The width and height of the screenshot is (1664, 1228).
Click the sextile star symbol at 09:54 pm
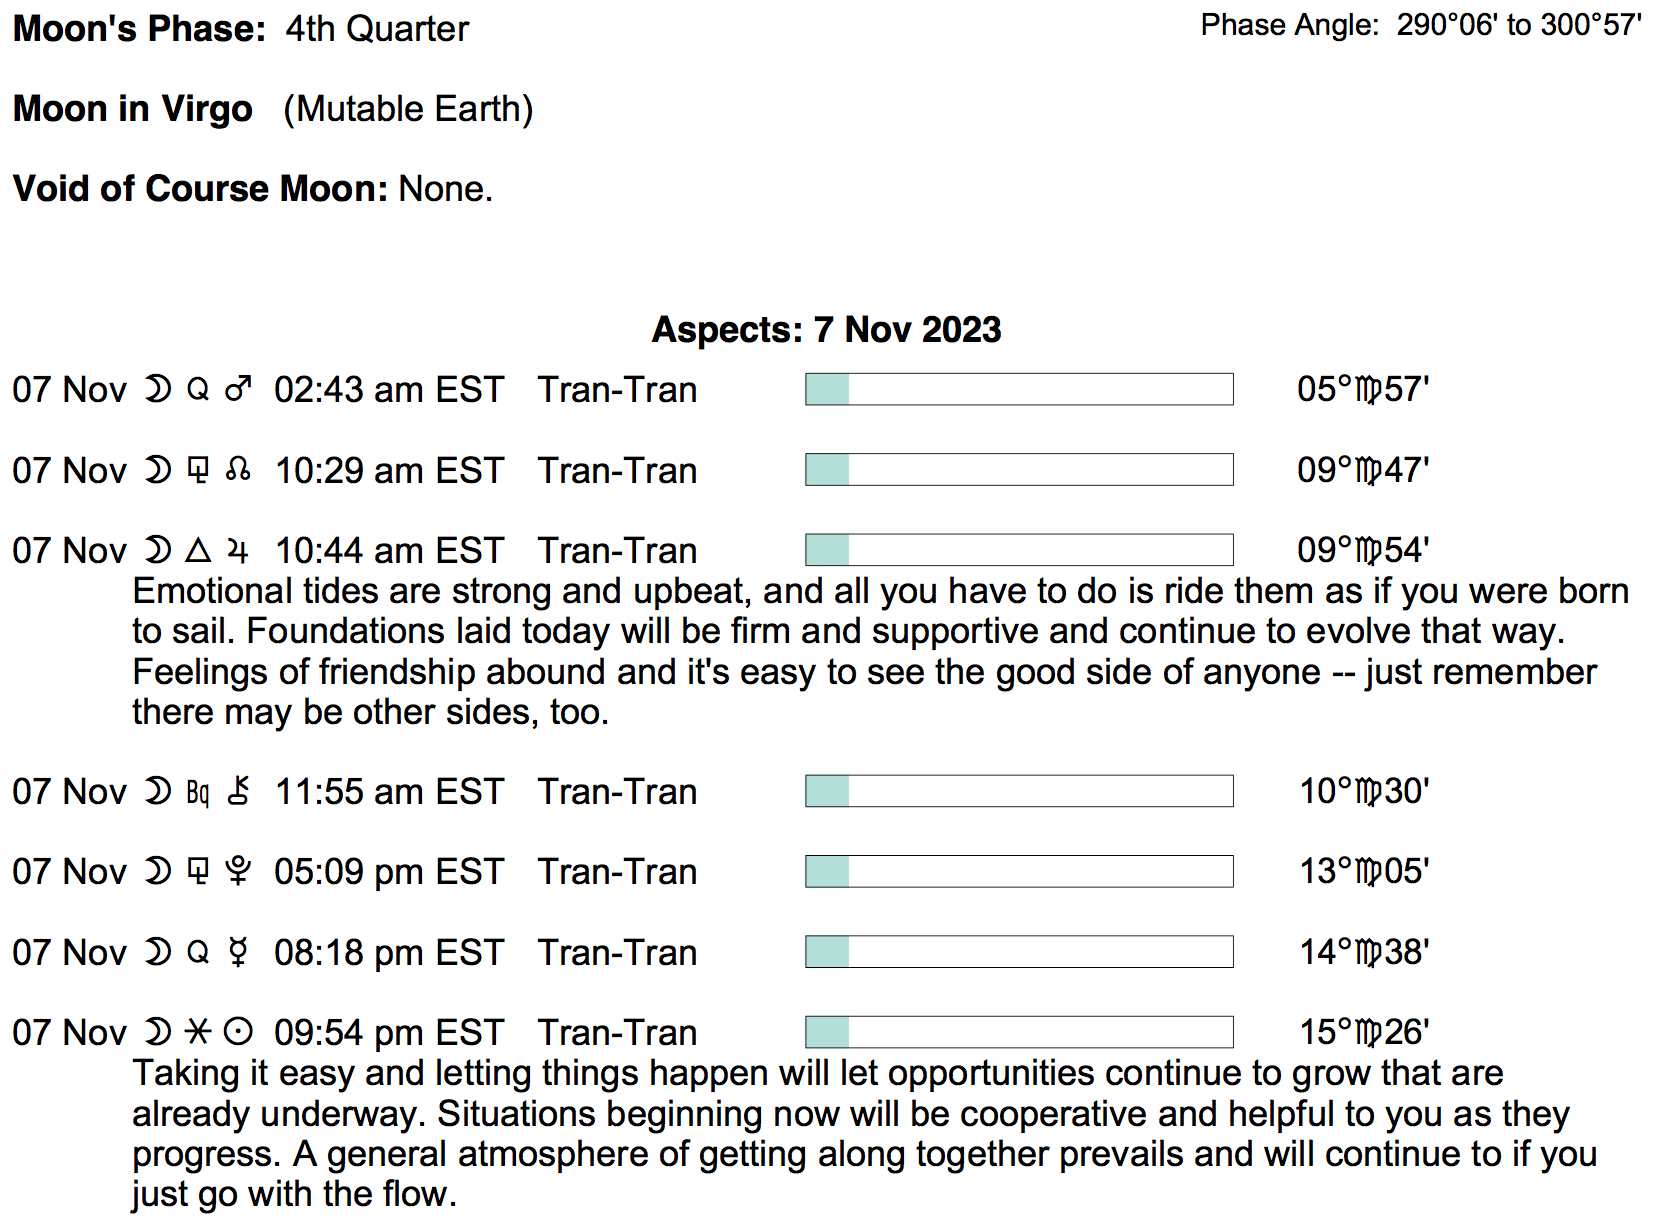(x=199, y=1032)
